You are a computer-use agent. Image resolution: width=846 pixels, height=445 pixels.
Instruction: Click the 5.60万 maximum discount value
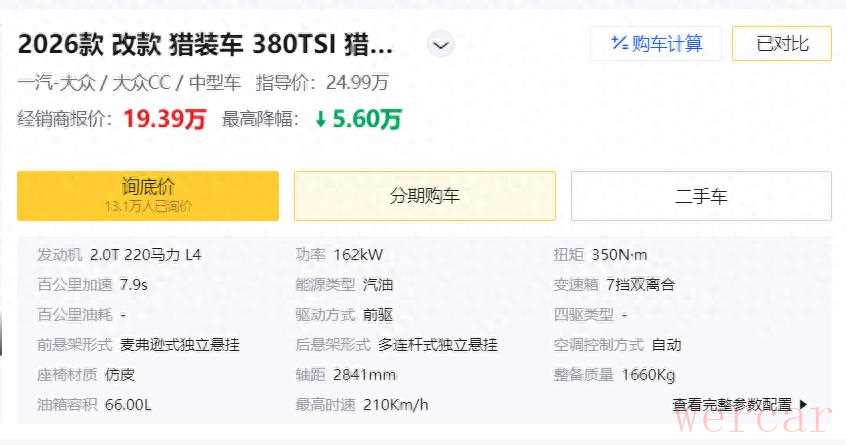point(366,119)
